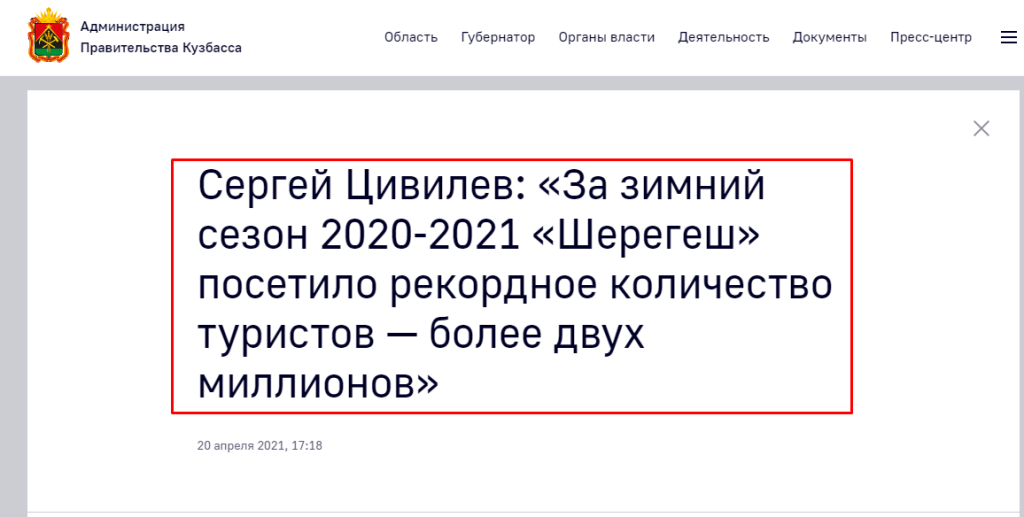
Task: Close the article with the X icon
Action: point(981,129)
